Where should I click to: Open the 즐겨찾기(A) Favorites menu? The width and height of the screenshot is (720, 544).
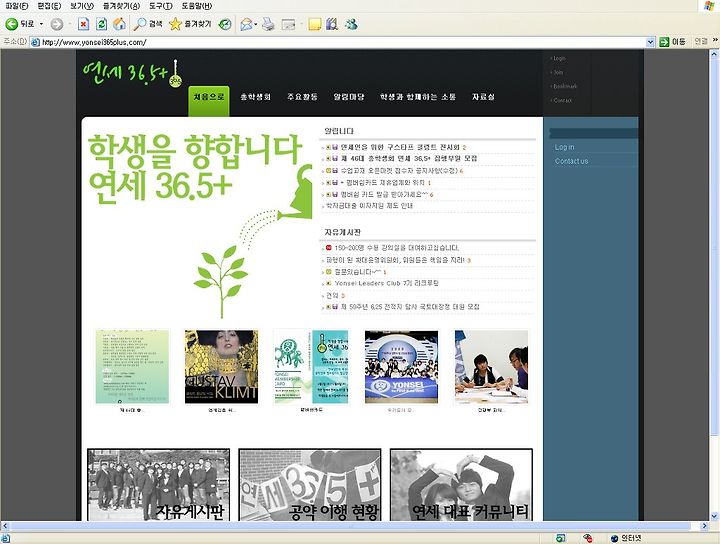pyautogui.click(x=121, y=6)
